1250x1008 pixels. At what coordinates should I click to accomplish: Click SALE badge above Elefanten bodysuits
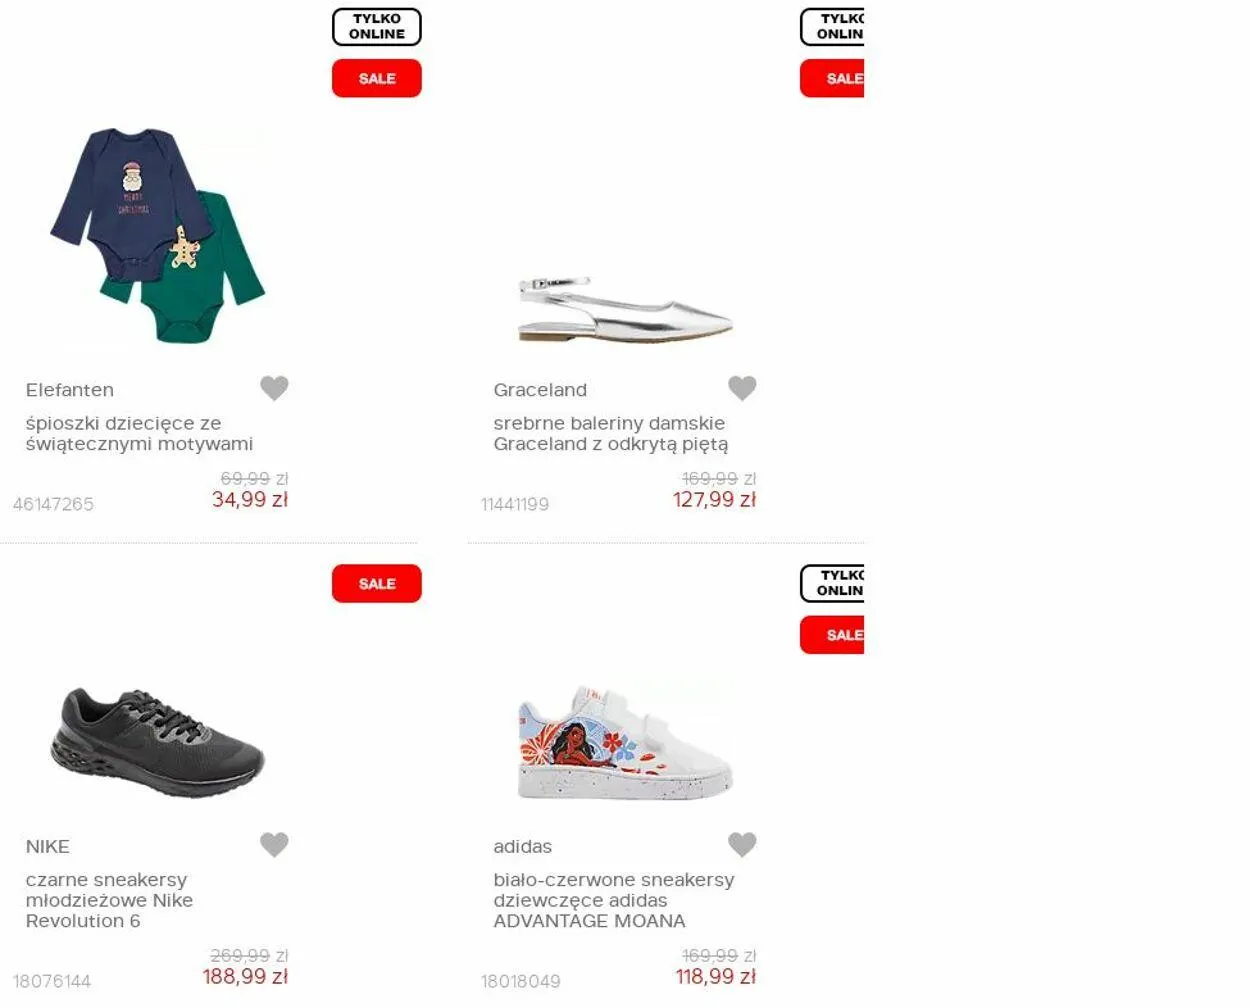(377, 78)
